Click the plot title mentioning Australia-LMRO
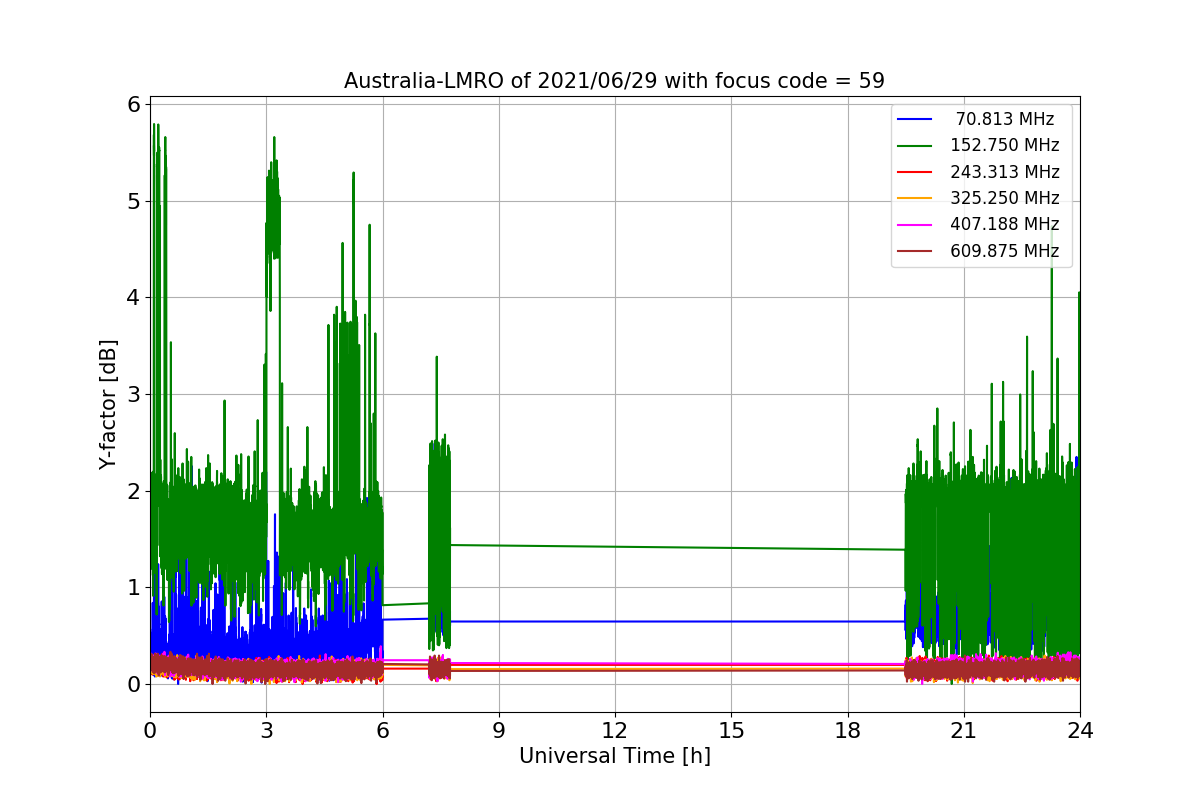 614,81
